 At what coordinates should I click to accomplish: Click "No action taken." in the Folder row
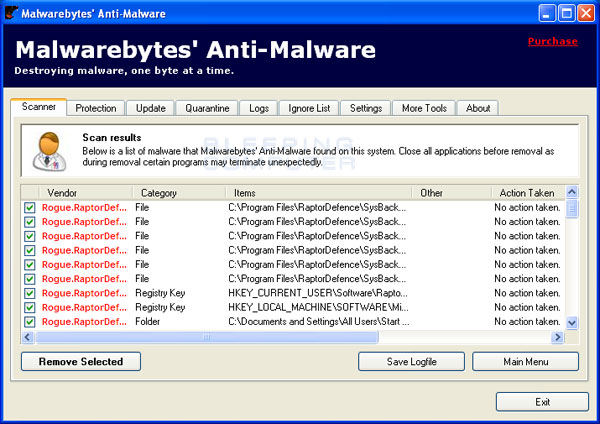point(527,322)
